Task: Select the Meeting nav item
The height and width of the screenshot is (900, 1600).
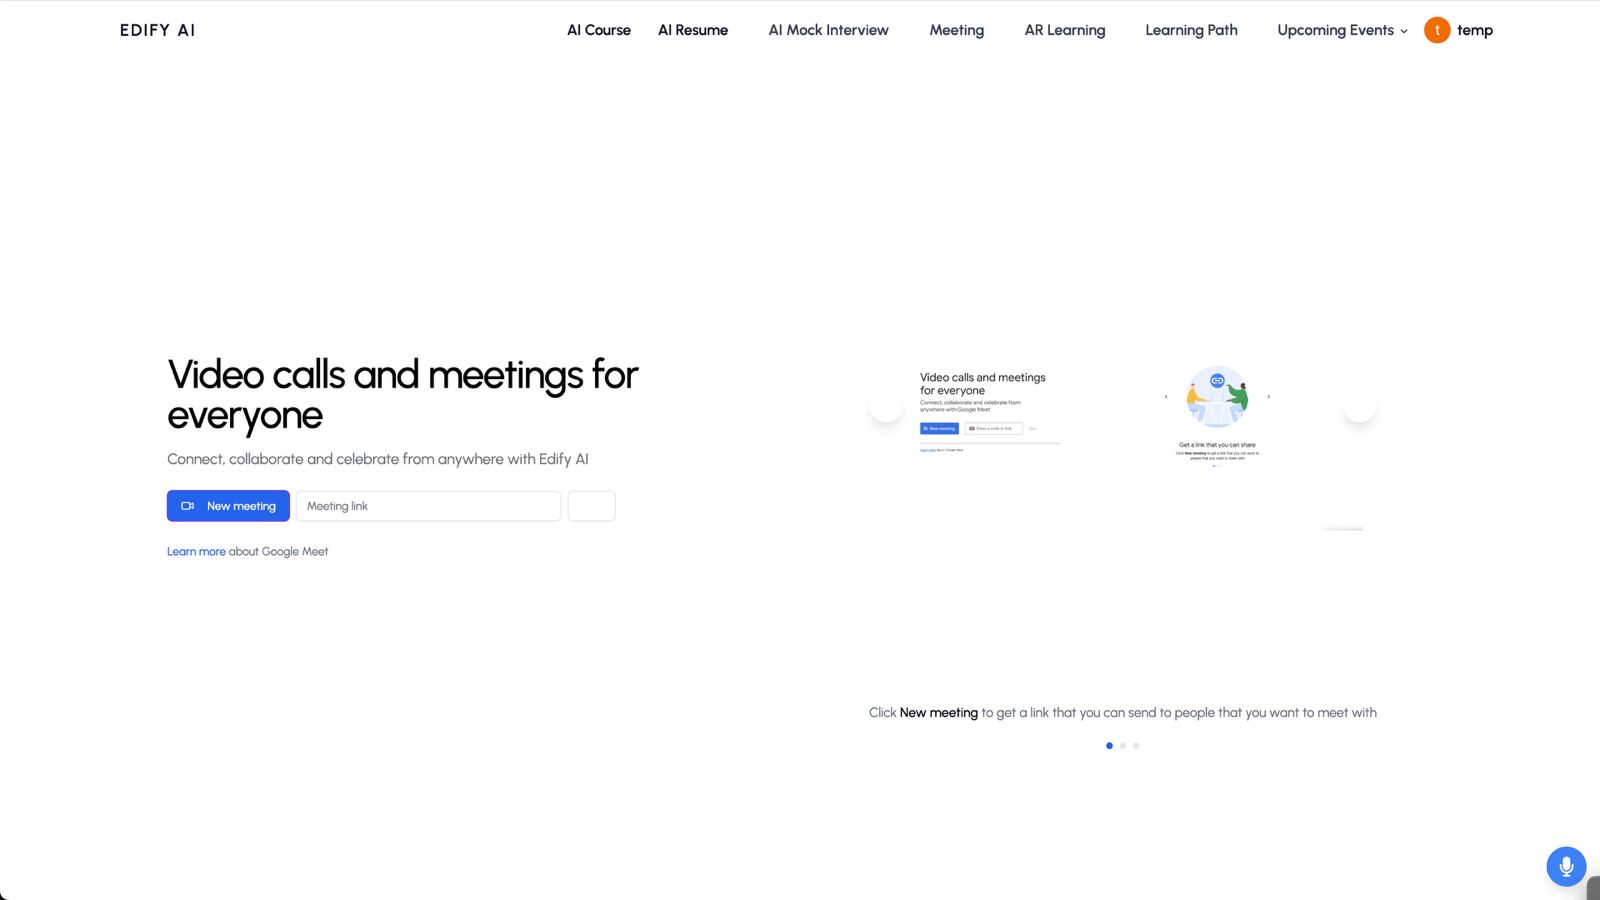Action: [957, 30]
